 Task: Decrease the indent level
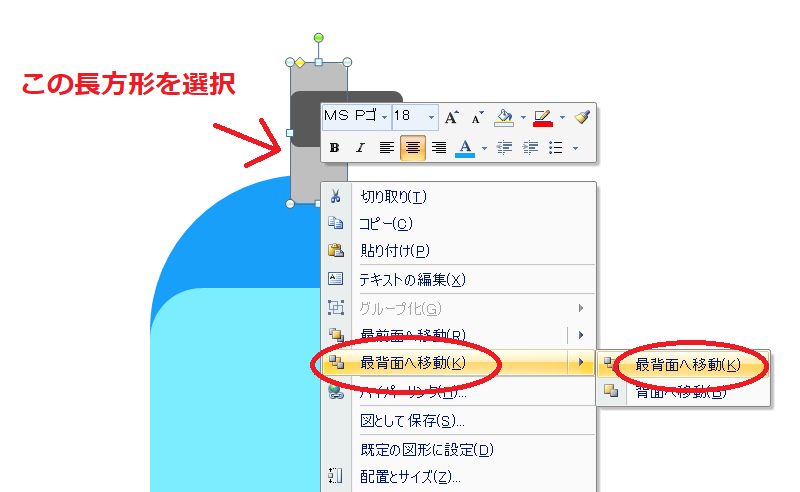click(504, 147)
